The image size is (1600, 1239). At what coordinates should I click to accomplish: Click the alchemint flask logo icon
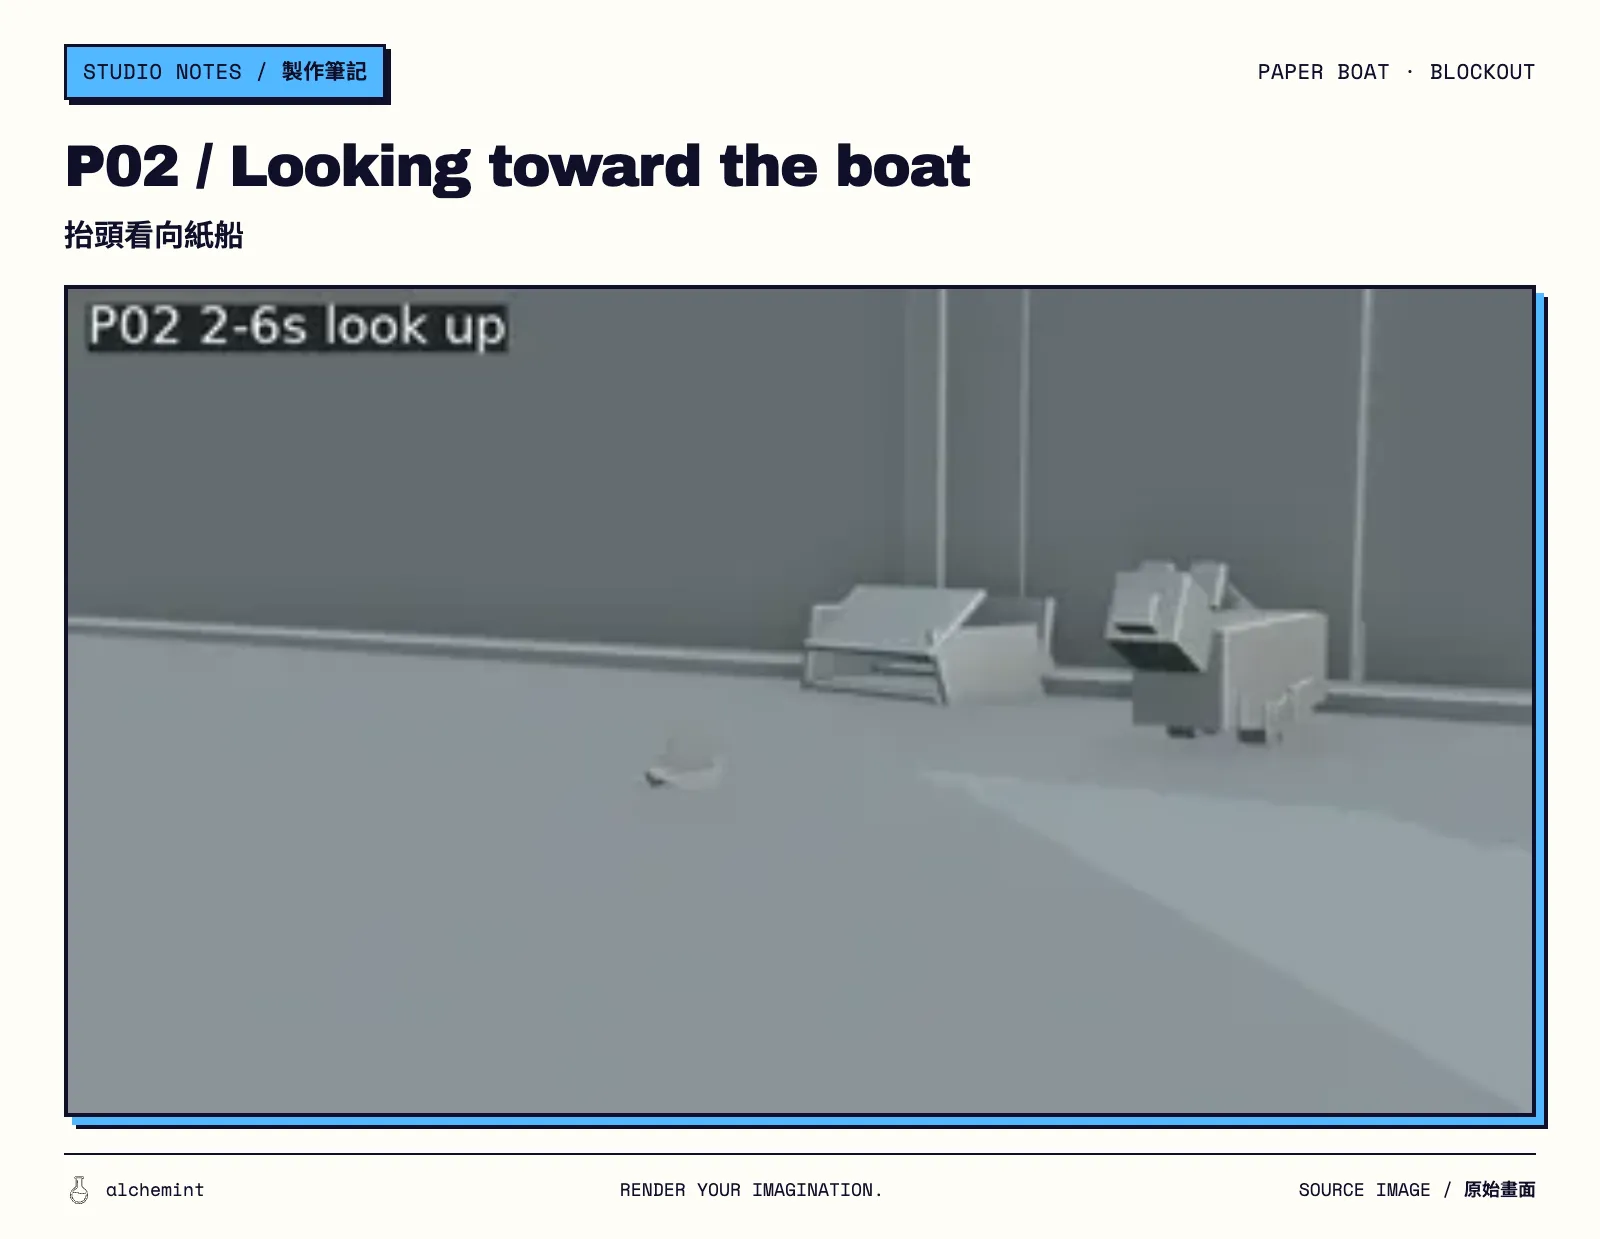[79, 1190]
